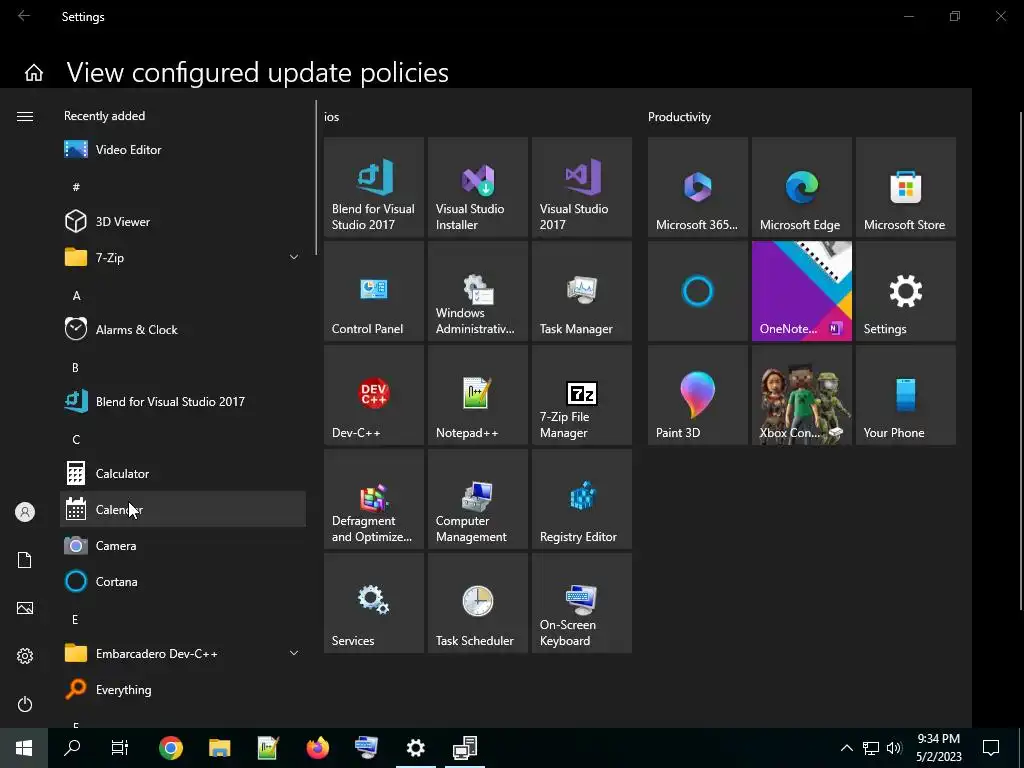
Task: Open 3D Viewer in the app list
Action: click(x=183, y=221)
